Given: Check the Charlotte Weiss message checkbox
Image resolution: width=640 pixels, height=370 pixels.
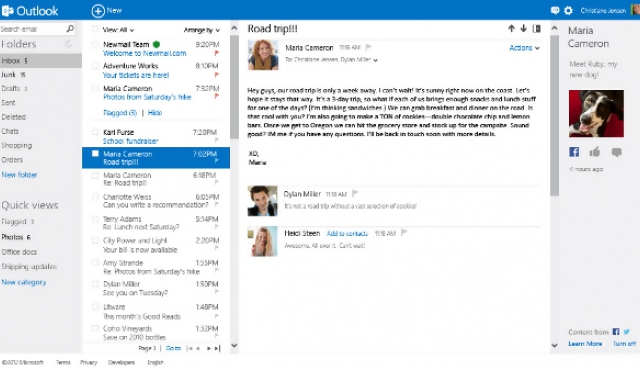Looking at the screenshot, I should (x=95, y=197).
